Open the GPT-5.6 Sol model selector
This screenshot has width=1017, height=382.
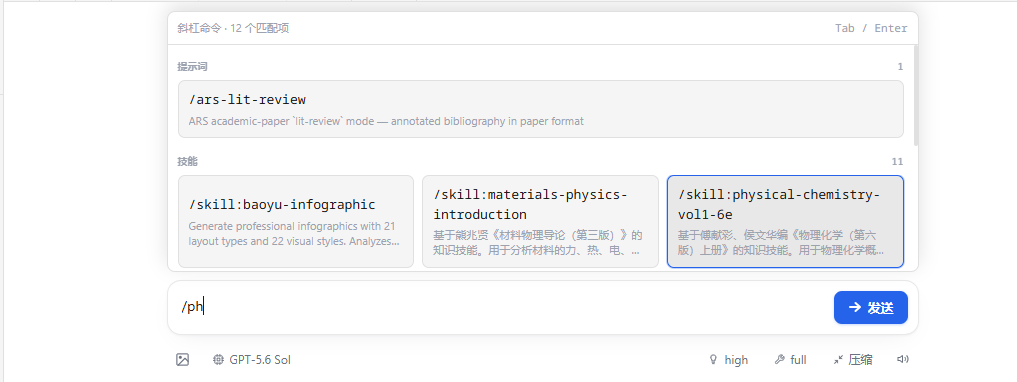252,359
